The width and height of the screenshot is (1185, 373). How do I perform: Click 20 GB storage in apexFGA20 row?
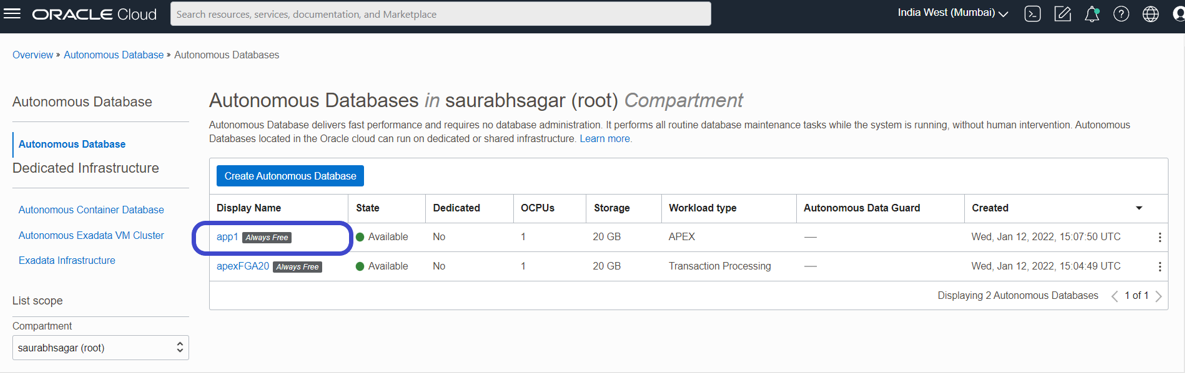click(608, 267)
